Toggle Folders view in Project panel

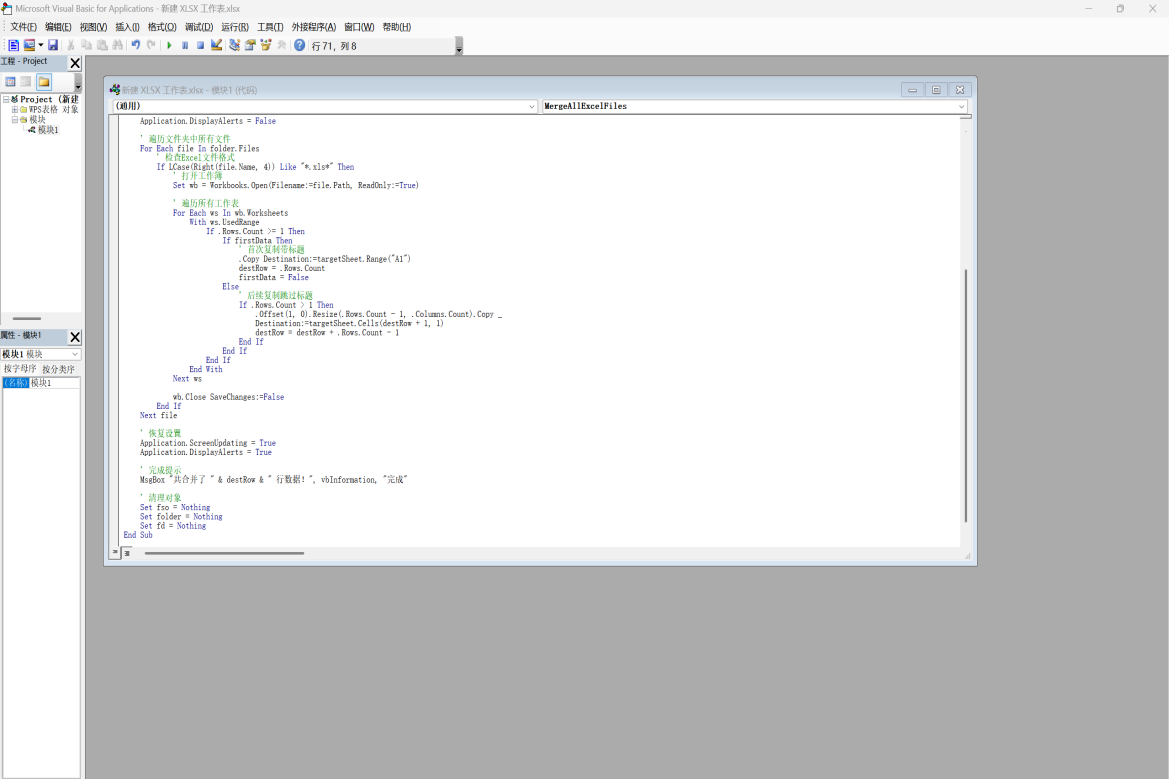tap(44, 81)
